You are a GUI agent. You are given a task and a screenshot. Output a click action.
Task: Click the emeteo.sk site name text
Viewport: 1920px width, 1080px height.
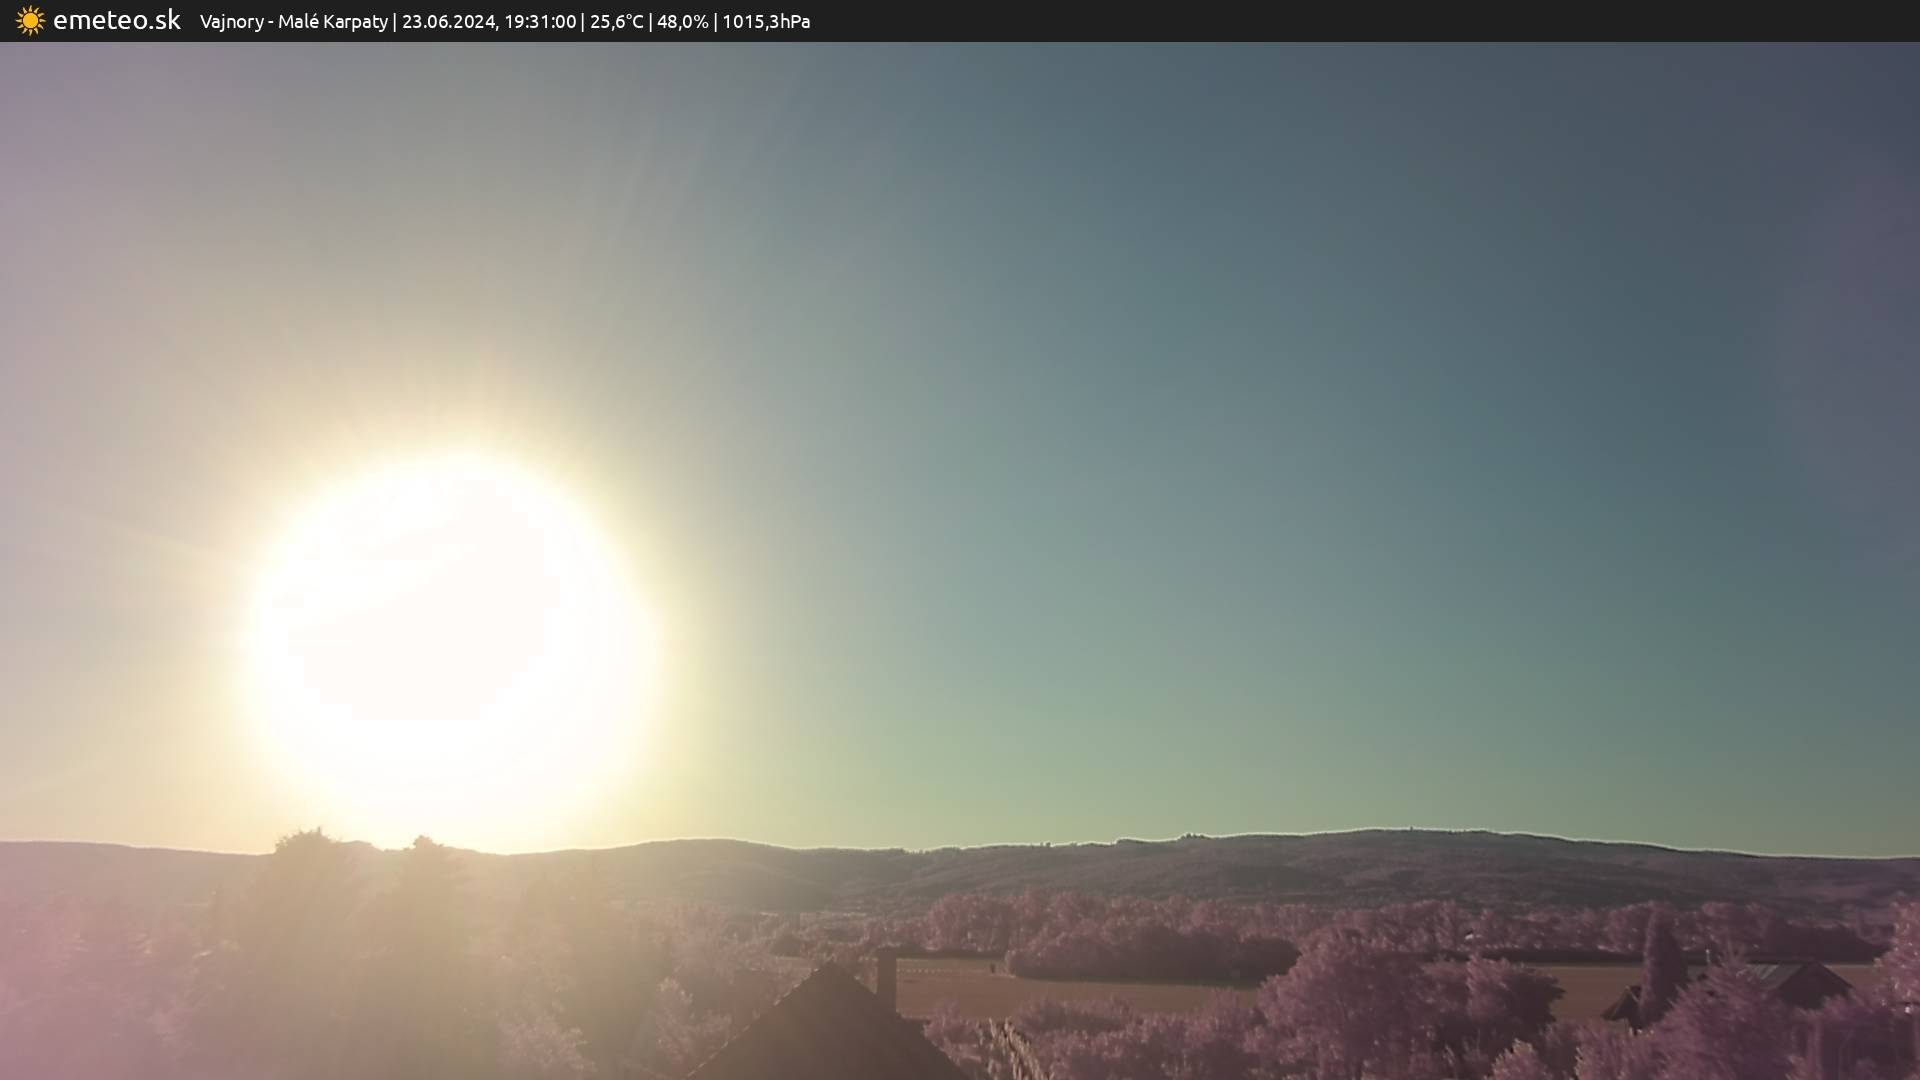click(116, 20)
